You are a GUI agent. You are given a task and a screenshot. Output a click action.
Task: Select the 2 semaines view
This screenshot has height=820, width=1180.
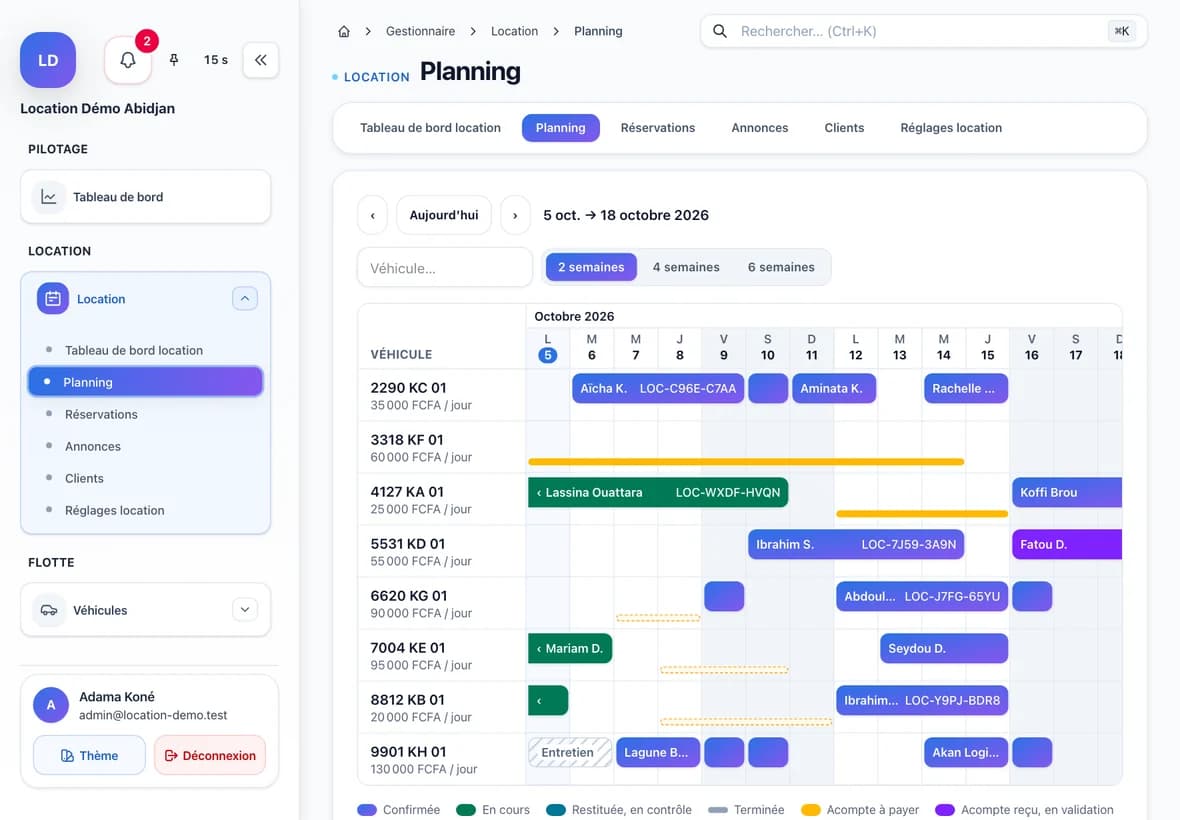pos(592,267)
